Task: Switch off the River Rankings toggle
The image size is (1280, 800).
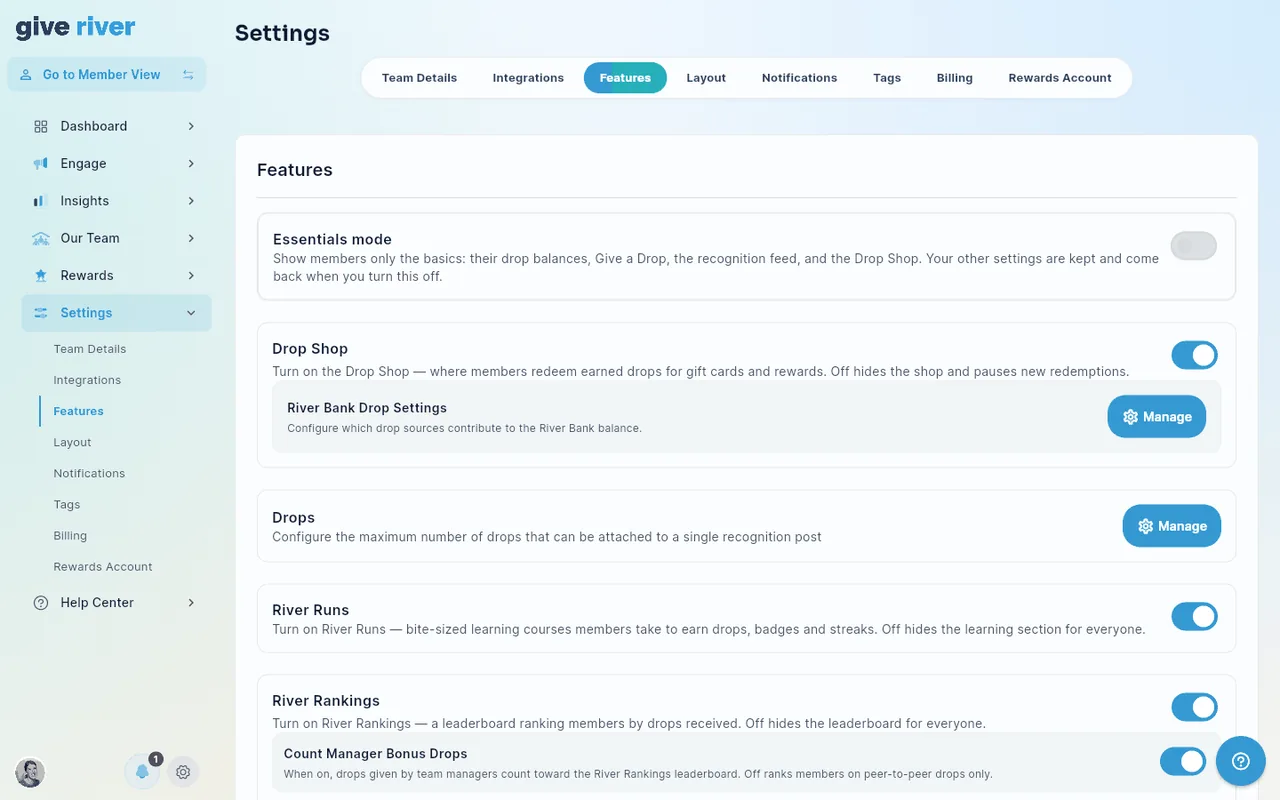Action: (x=1194, y=707)
